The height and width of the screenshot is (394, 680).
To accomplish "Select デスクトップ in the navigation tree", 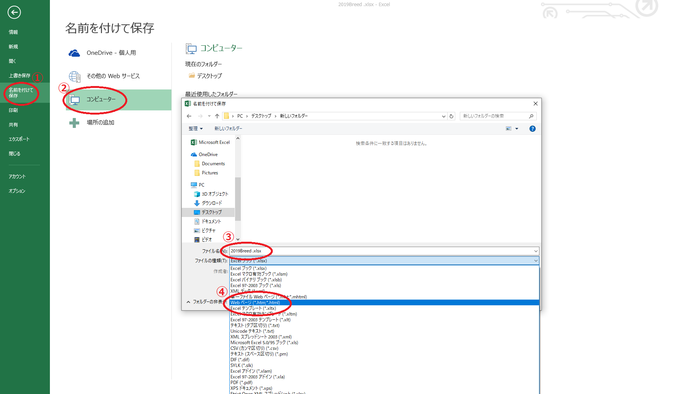I will point(208,212).
